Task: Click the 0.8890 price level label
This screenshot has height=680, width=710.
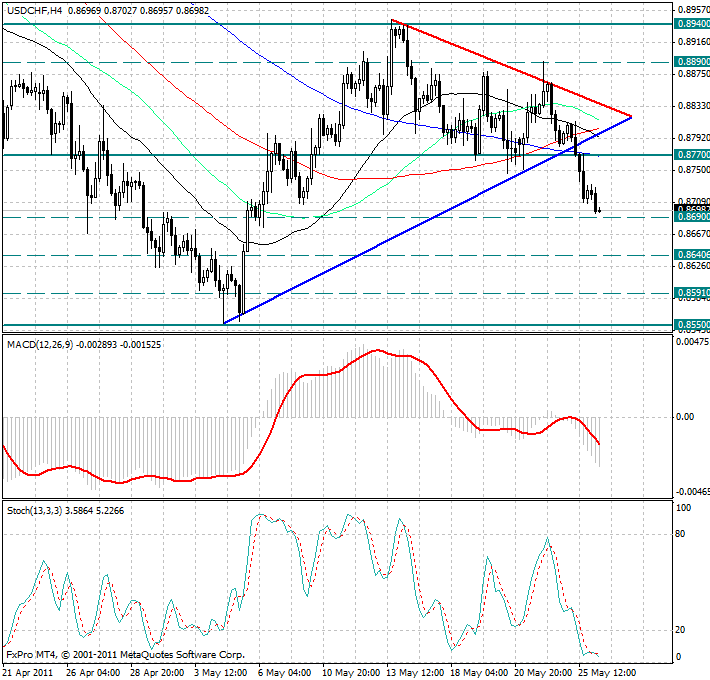Action: (692, 62)
